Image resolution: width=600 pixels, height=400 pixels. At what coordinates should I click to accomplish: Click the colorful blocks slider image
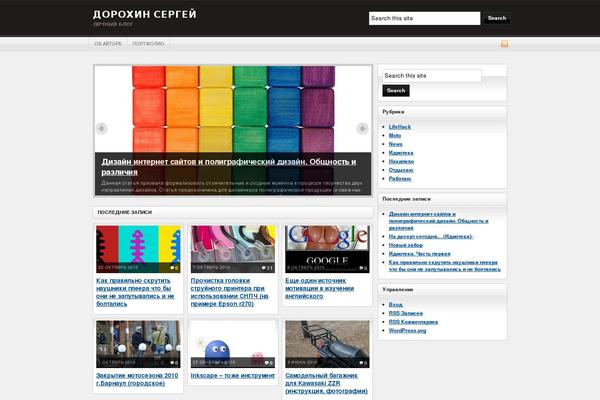233,109
